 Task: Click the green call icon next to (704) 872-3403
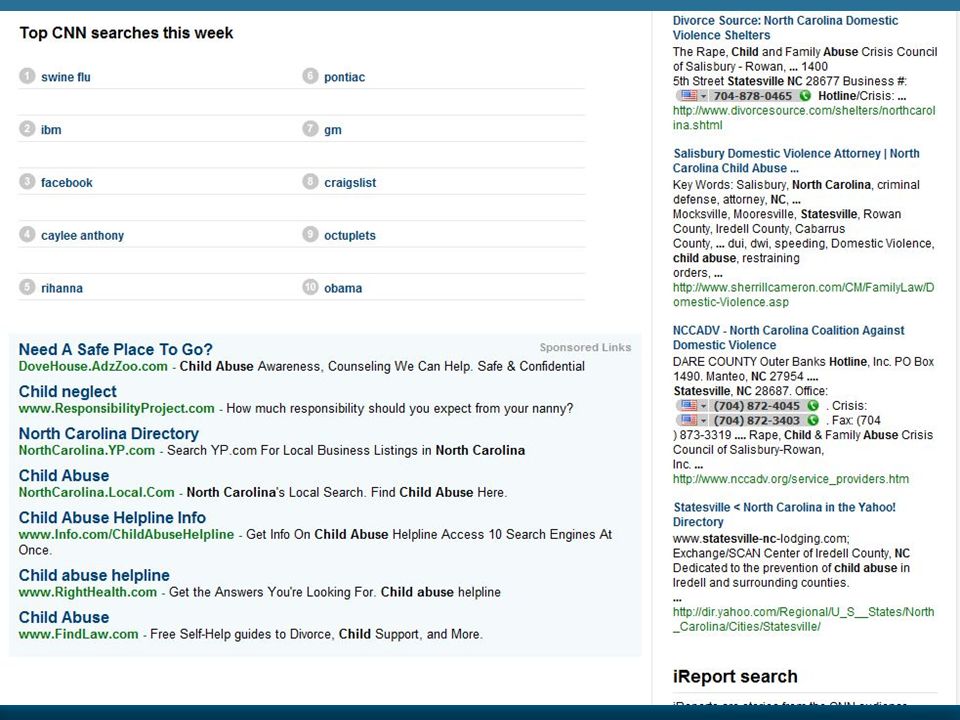tap(813, 420)
